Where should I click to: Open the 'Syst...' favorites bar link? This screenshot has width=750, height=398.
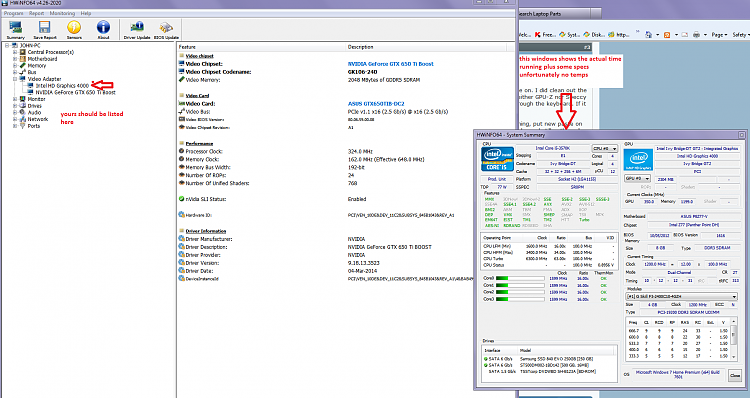tap(569, 34)
